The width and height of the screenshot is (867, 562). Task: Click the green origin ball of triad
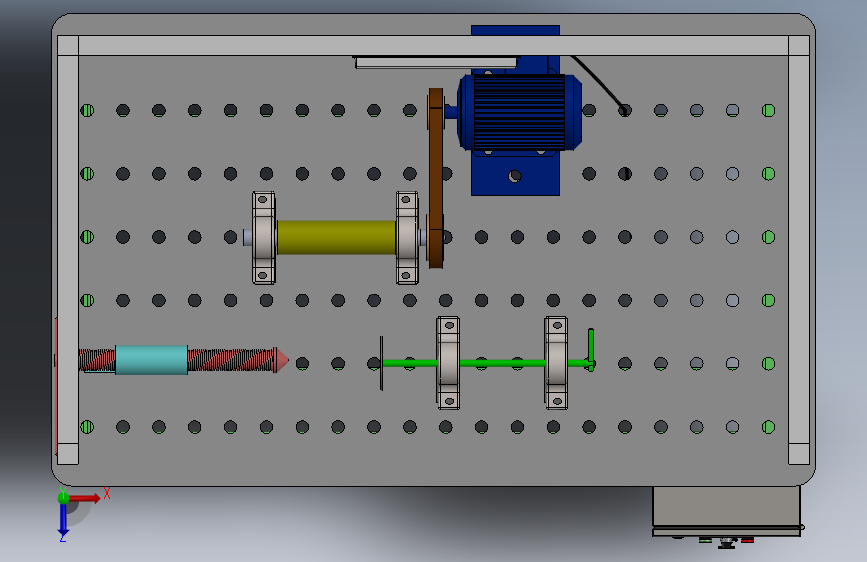pyautogui.click(x=63, y=498)
